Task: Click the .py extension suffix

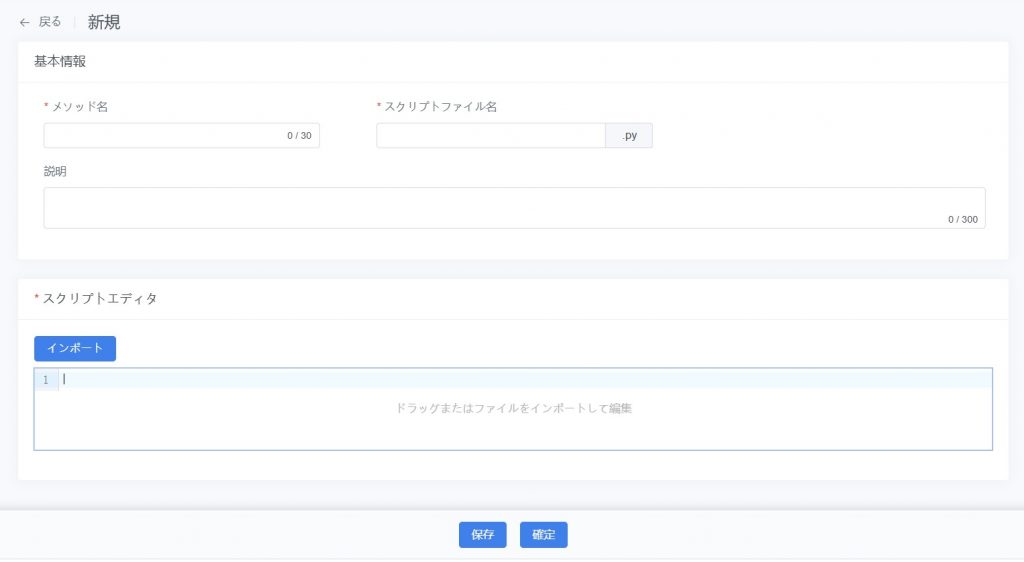Action: [629, 135]
